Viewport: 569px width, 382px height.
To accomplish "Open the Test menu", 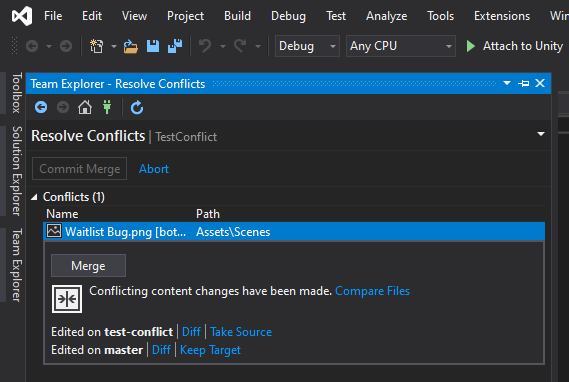I will tap(336, 16).
